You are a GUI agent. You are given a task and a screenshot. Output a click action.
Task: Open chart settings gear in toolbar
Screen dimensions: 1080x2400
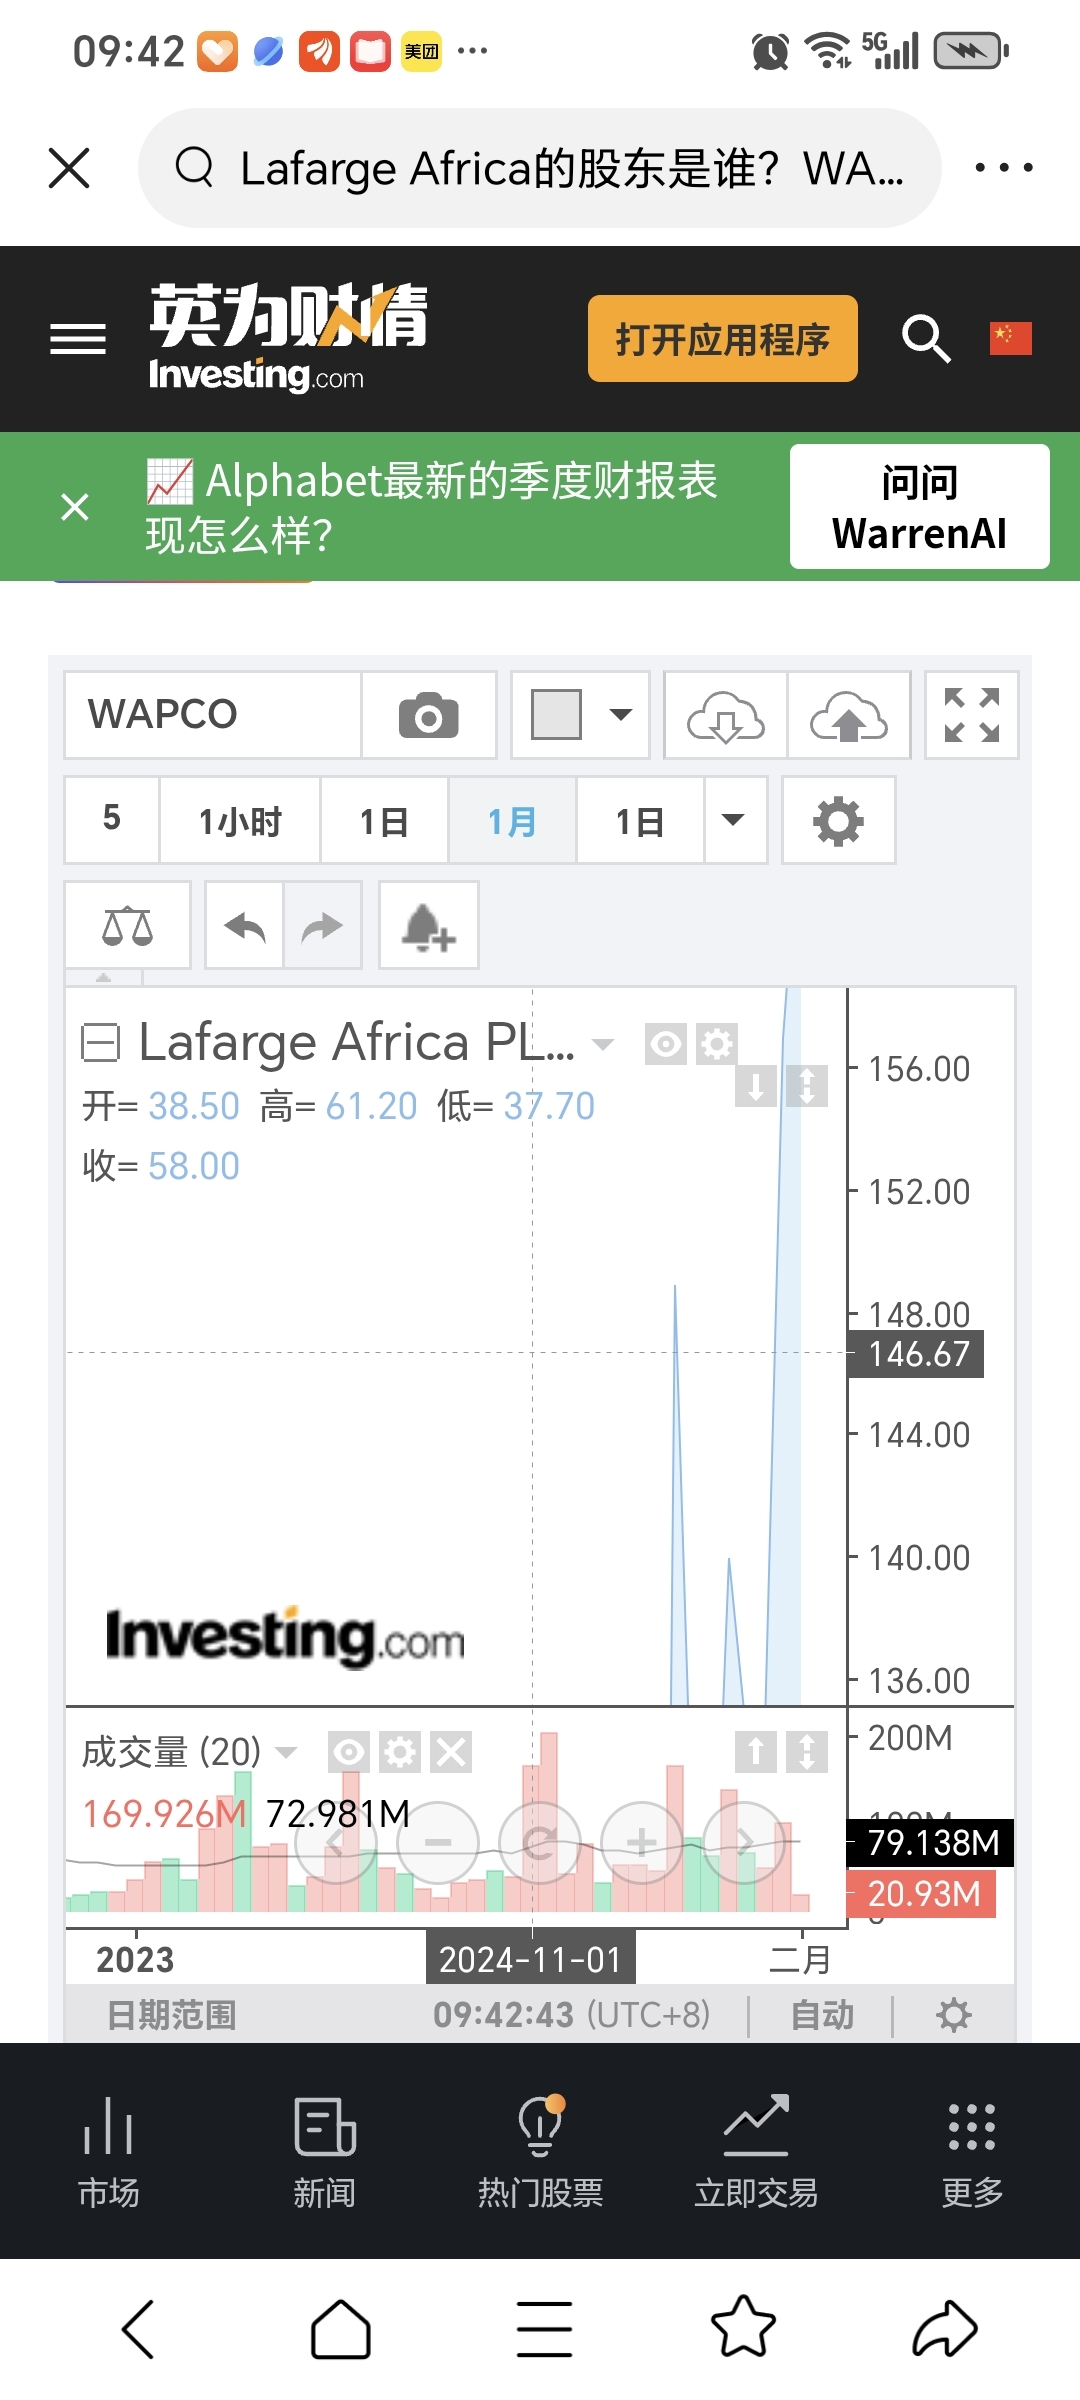838,821
